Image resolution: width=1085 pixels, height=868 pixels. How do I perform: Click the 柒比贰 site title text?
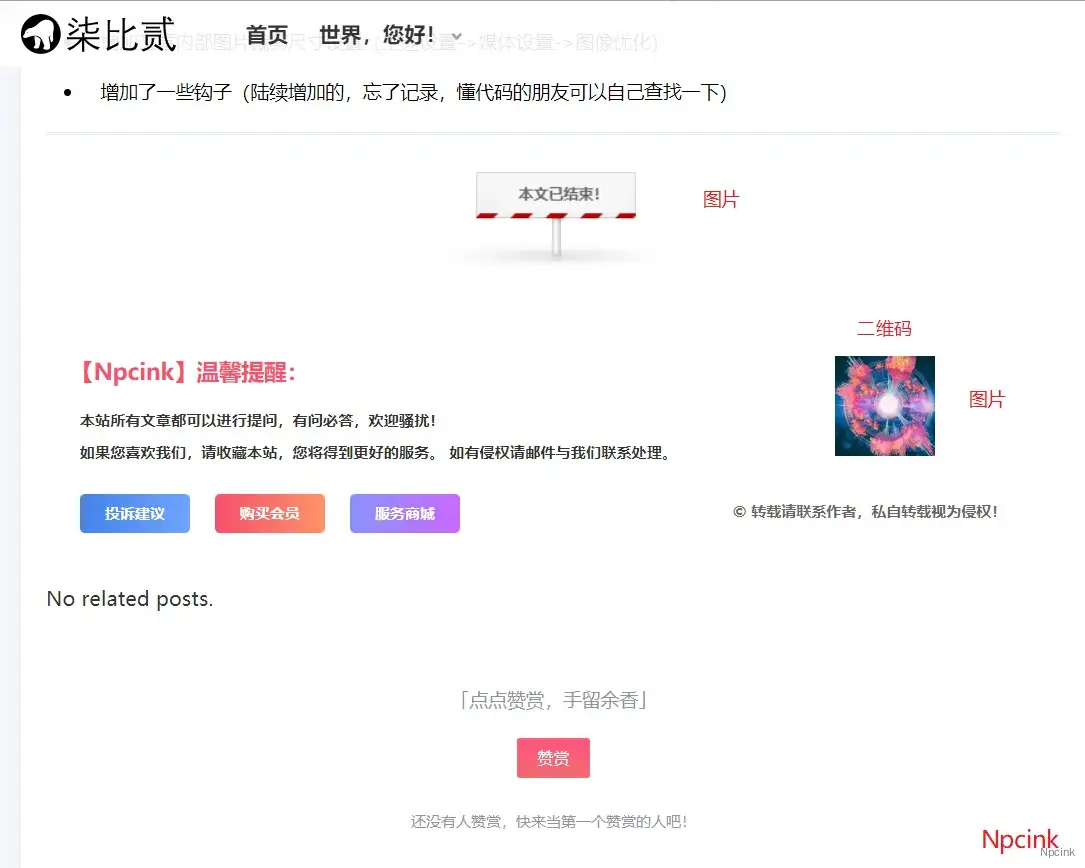point(121,35)
